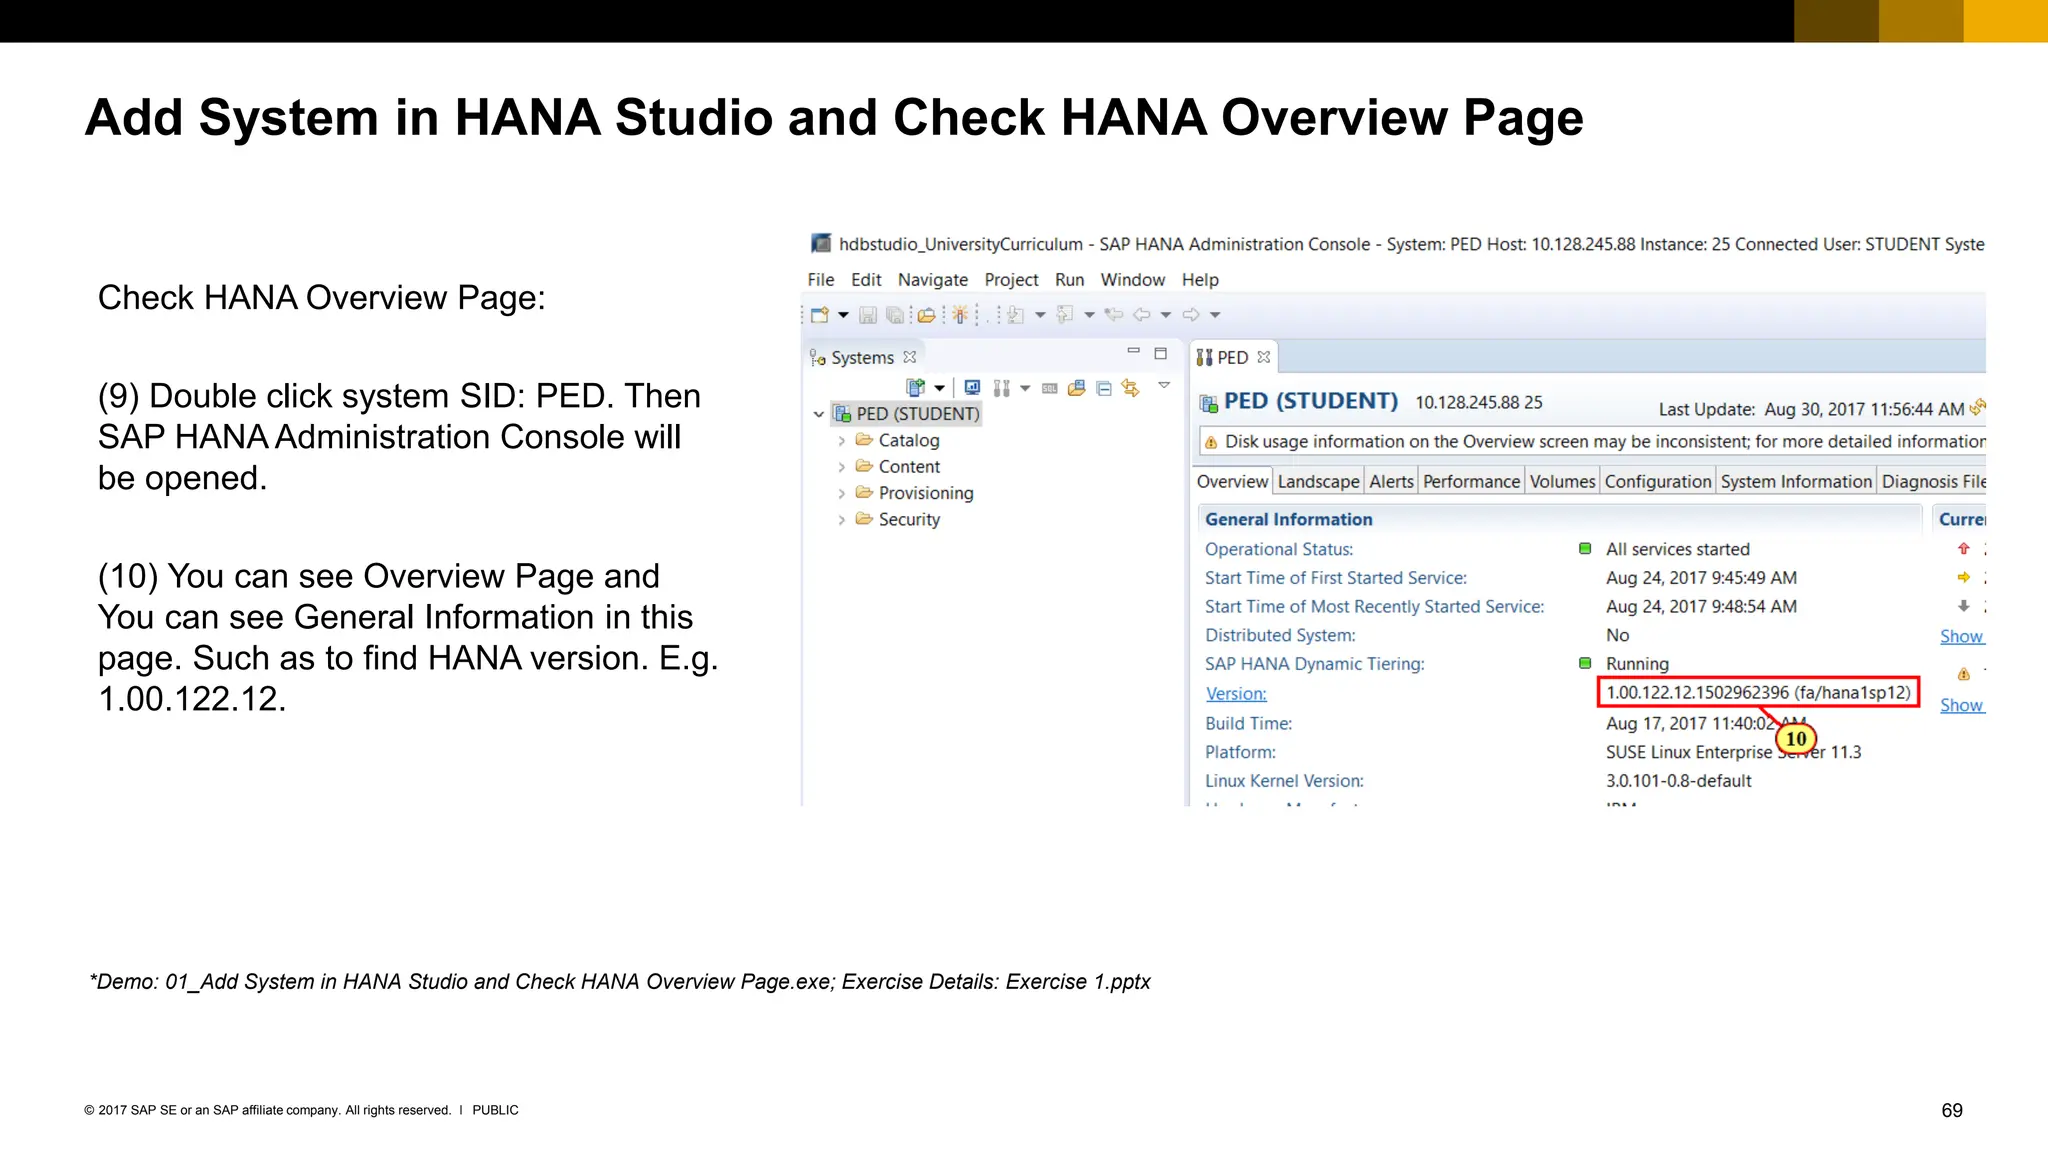The image size is (2048, 1152).
Task: Collapse the PED (STUDENT) tree node
Action: [818, 414]
